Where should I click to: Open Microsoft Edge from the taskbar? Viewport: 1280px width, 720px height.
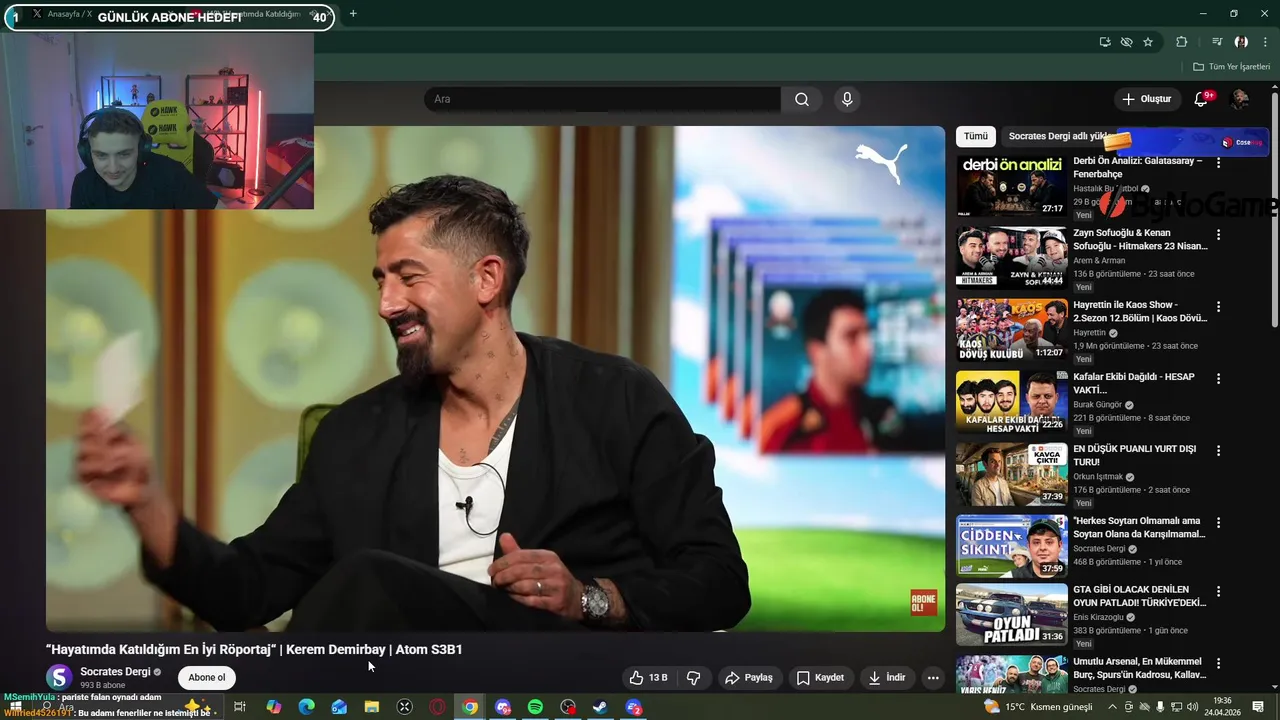click(306, 707)
